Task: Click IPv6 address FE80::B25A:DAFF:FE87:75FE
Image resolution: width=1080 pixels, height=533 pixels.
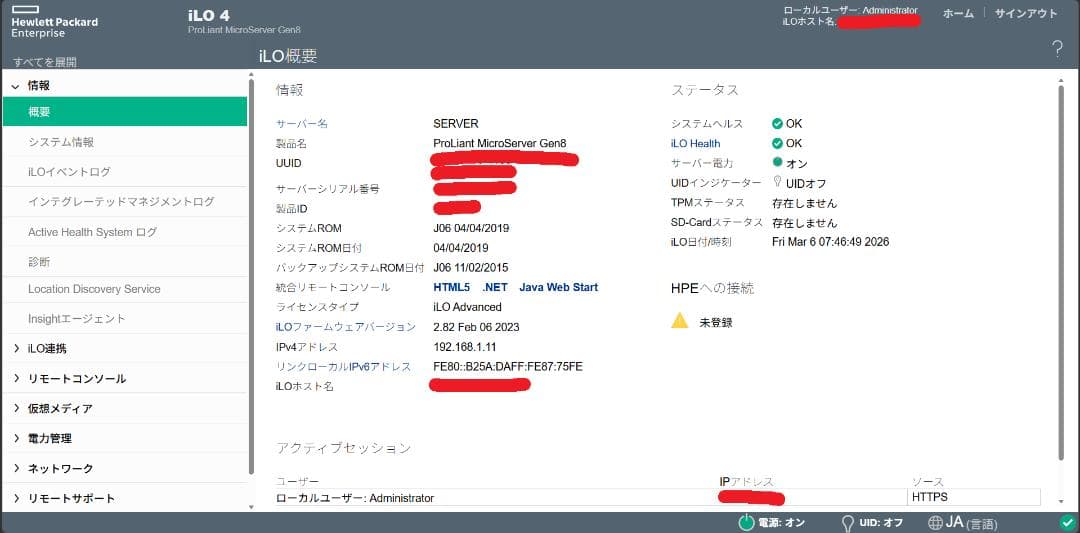Action: point(508,366)
